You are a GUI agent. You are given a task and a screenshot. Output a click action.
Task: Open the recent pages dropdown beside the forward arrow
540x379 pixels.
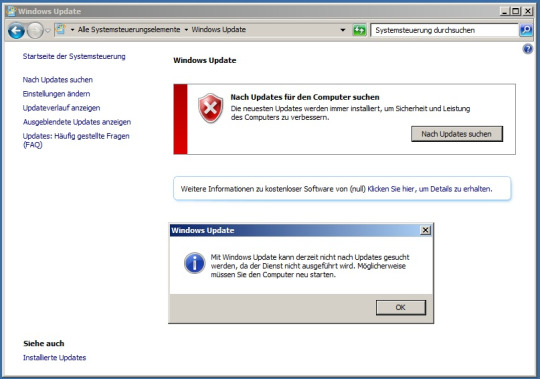tap(48, 30)
